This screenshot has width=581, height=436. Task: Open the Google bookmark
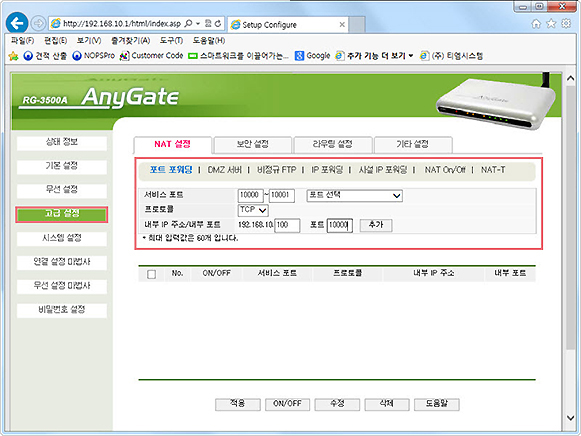tap(312, 56)
